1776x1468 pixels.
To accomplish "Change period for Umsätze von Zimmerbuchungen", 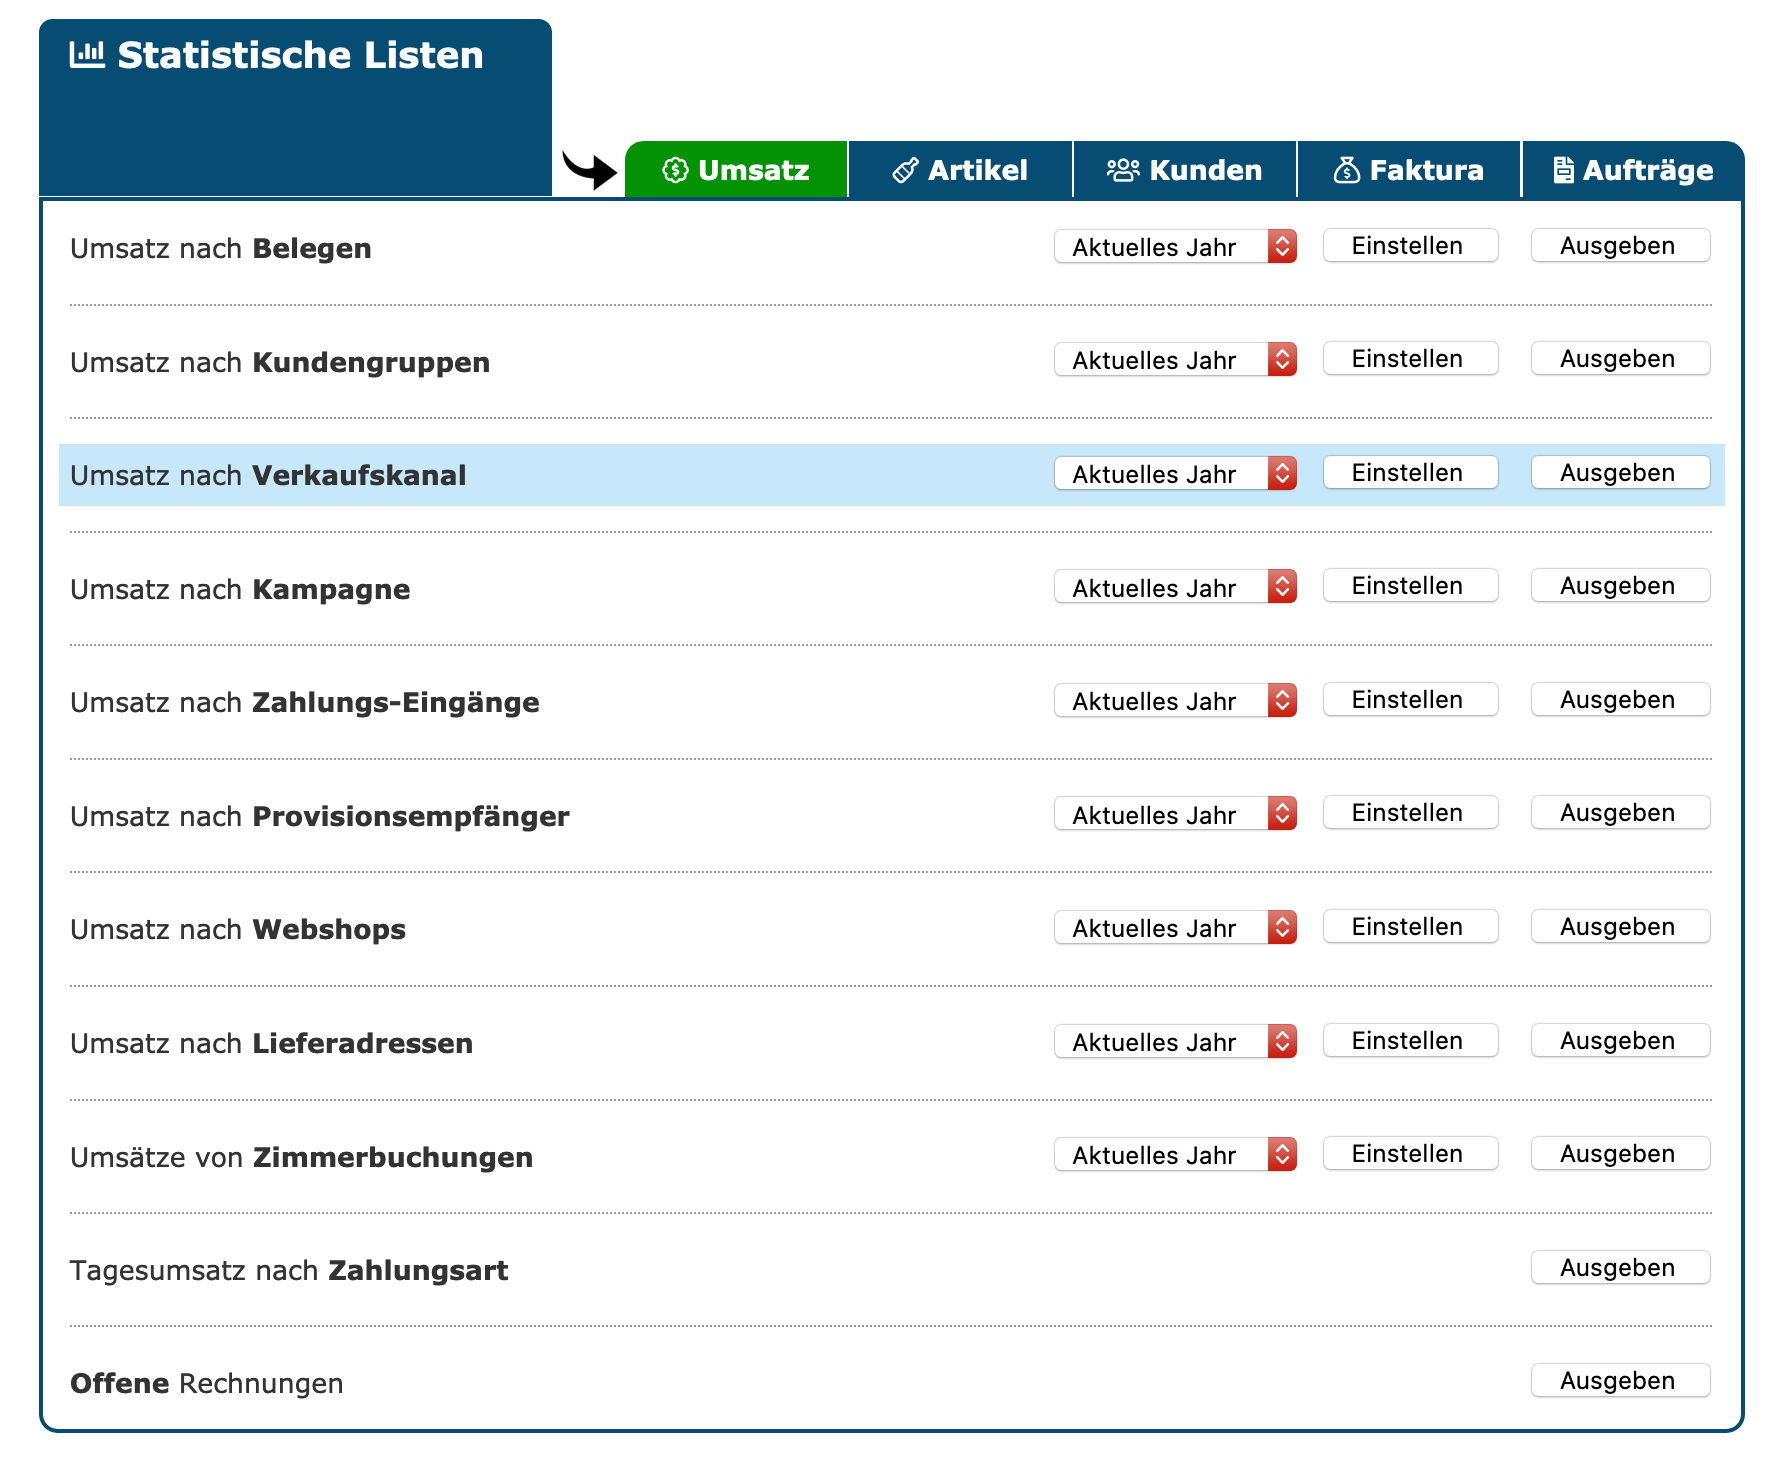I will [1175, 1155].
